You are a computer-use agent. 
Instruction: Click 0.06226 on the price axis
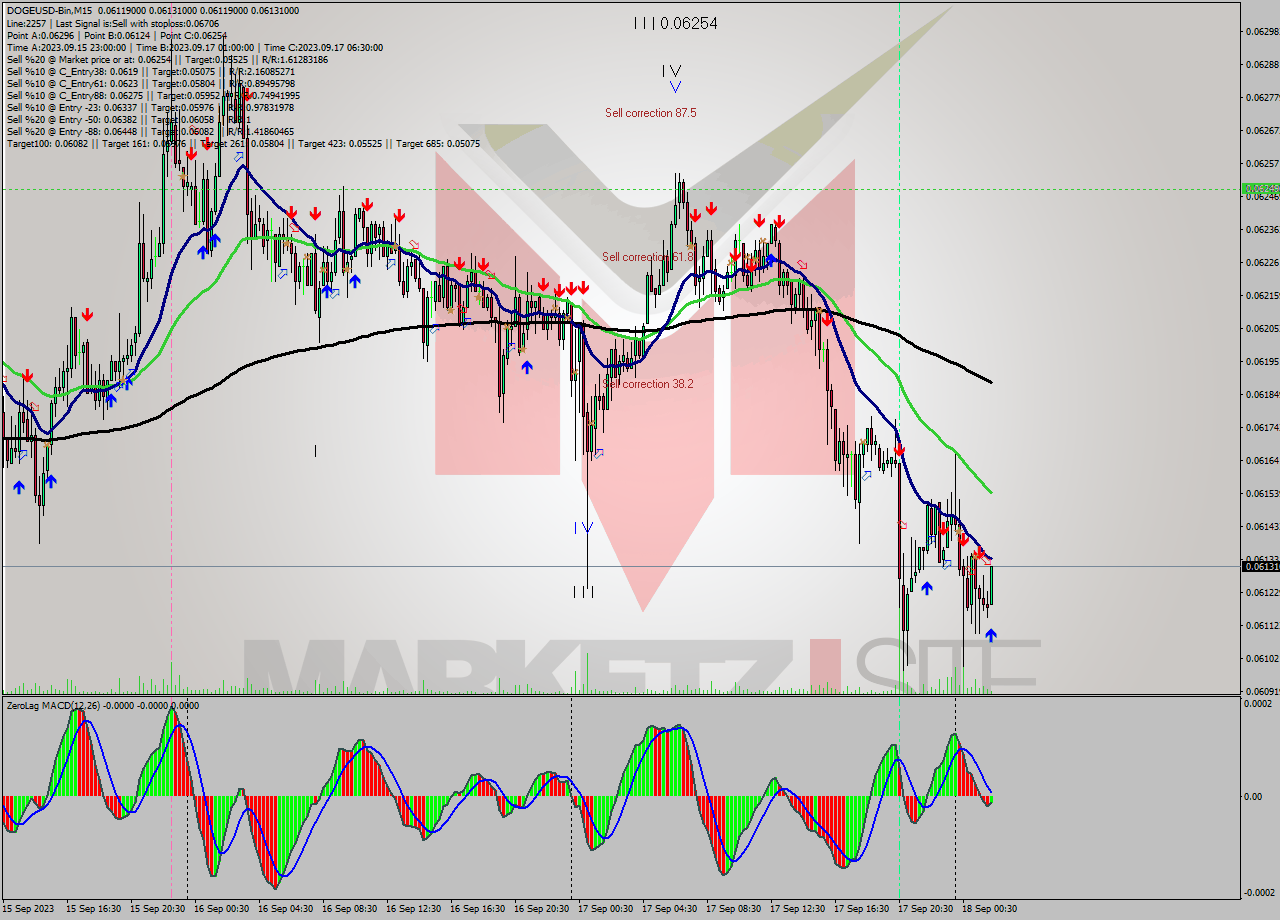click(x=1263, y=262)
